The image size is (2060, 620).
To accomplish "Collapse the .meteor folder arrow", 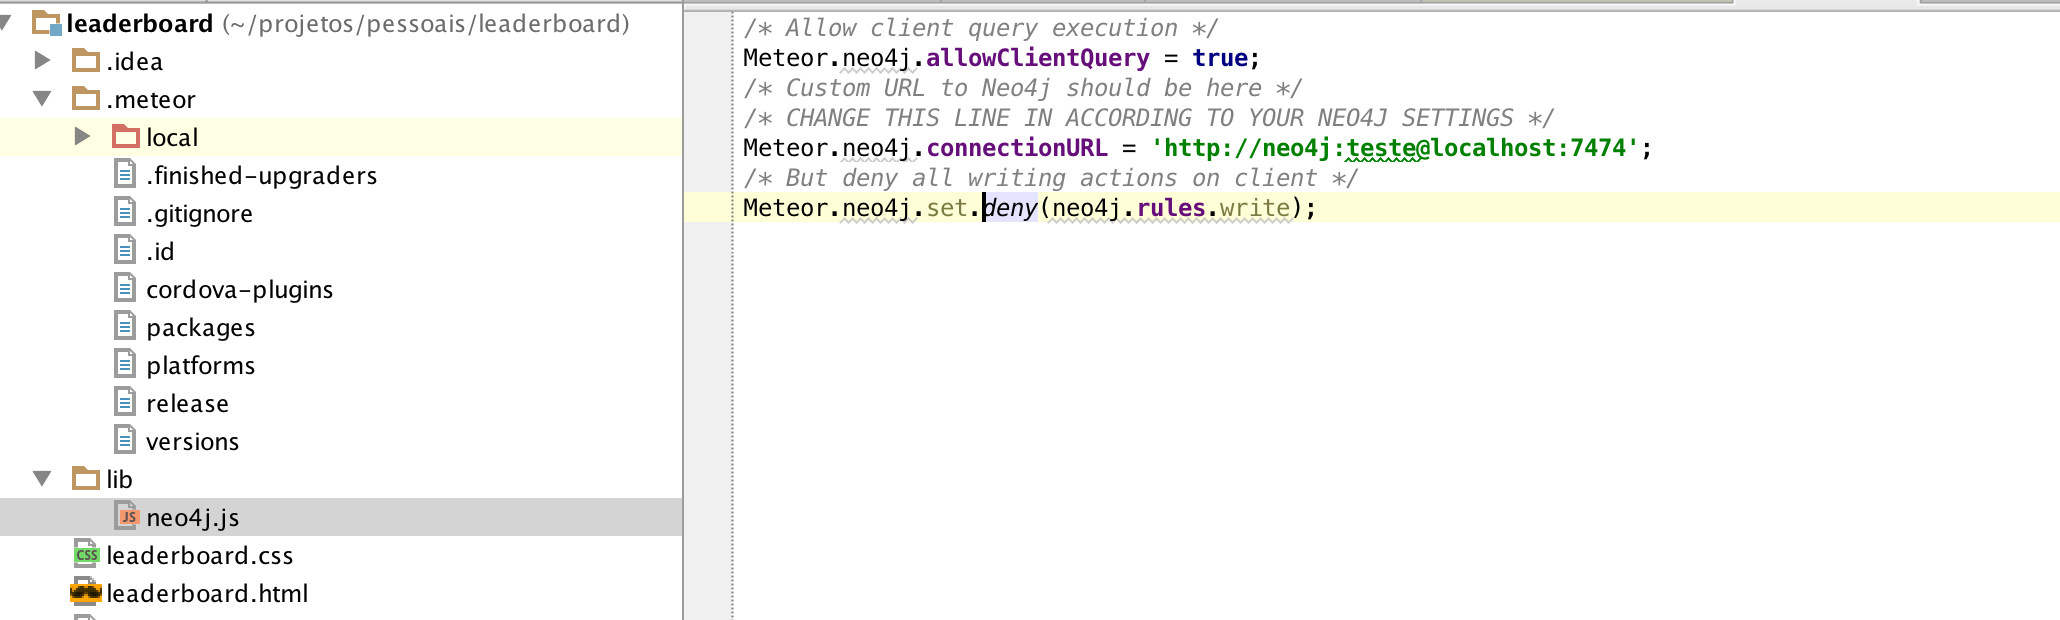I will pyautogui.click(x=42, y=99).
